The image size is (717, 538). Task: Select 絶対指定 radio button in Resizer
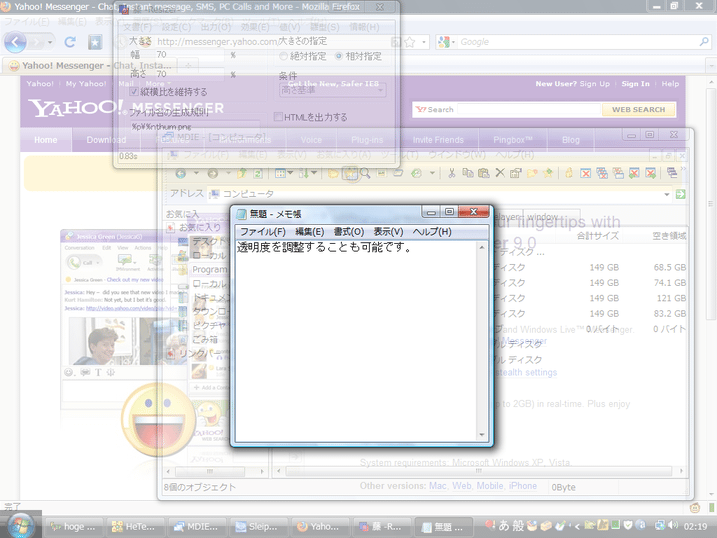pos(284,56)
